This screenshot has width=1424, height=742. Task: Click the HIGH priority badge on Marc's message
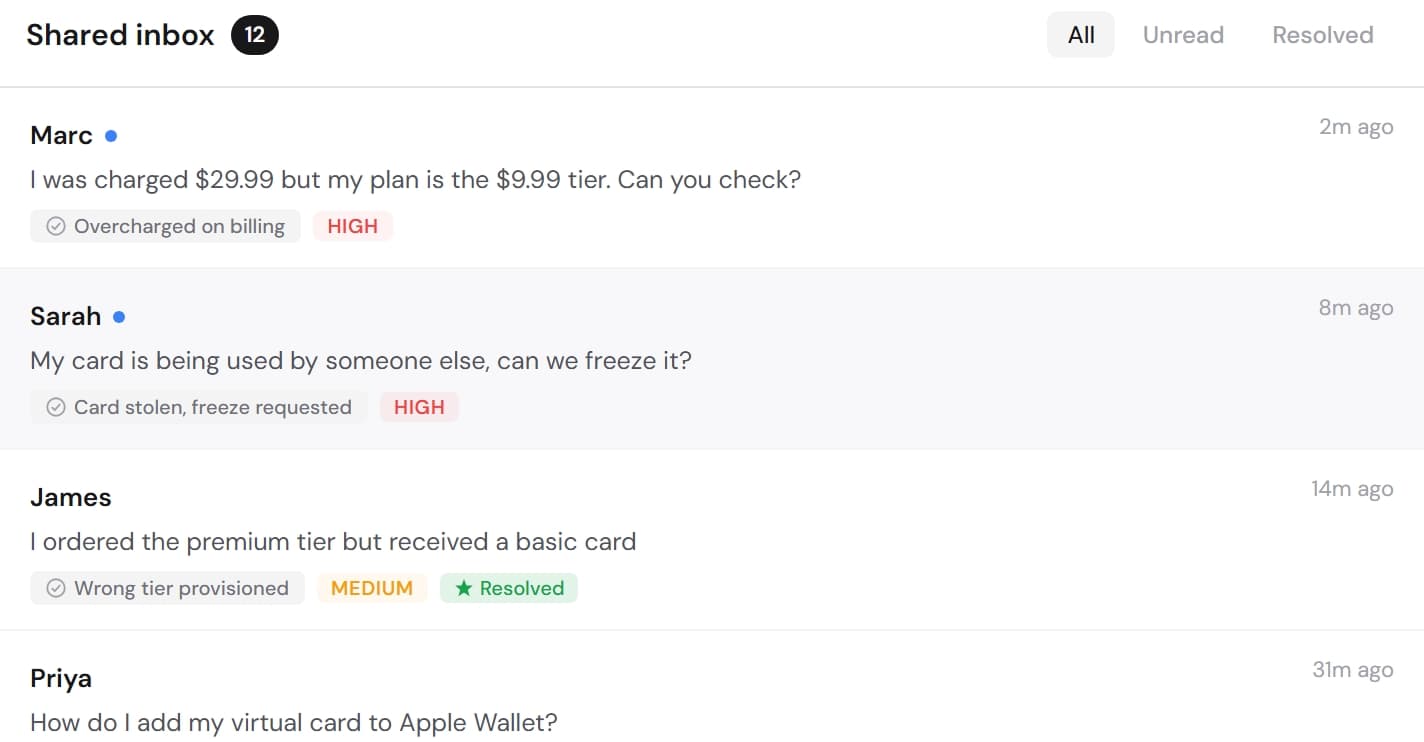353,227
